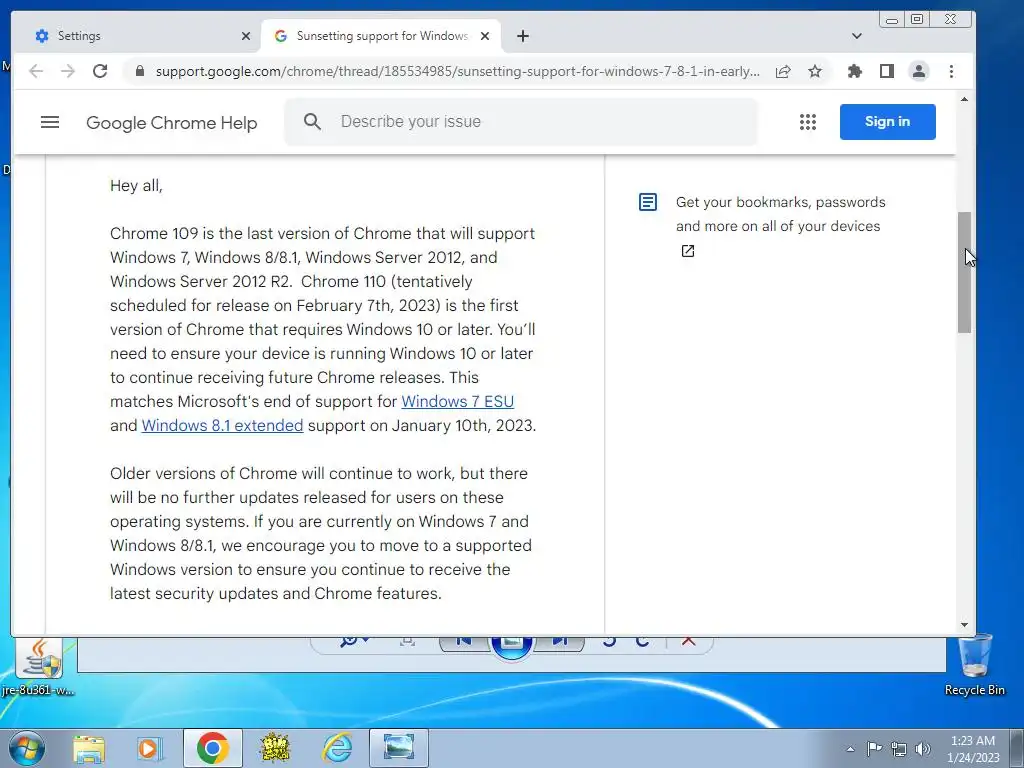Close the Sunsetting support tab

[x=485, y=36]
